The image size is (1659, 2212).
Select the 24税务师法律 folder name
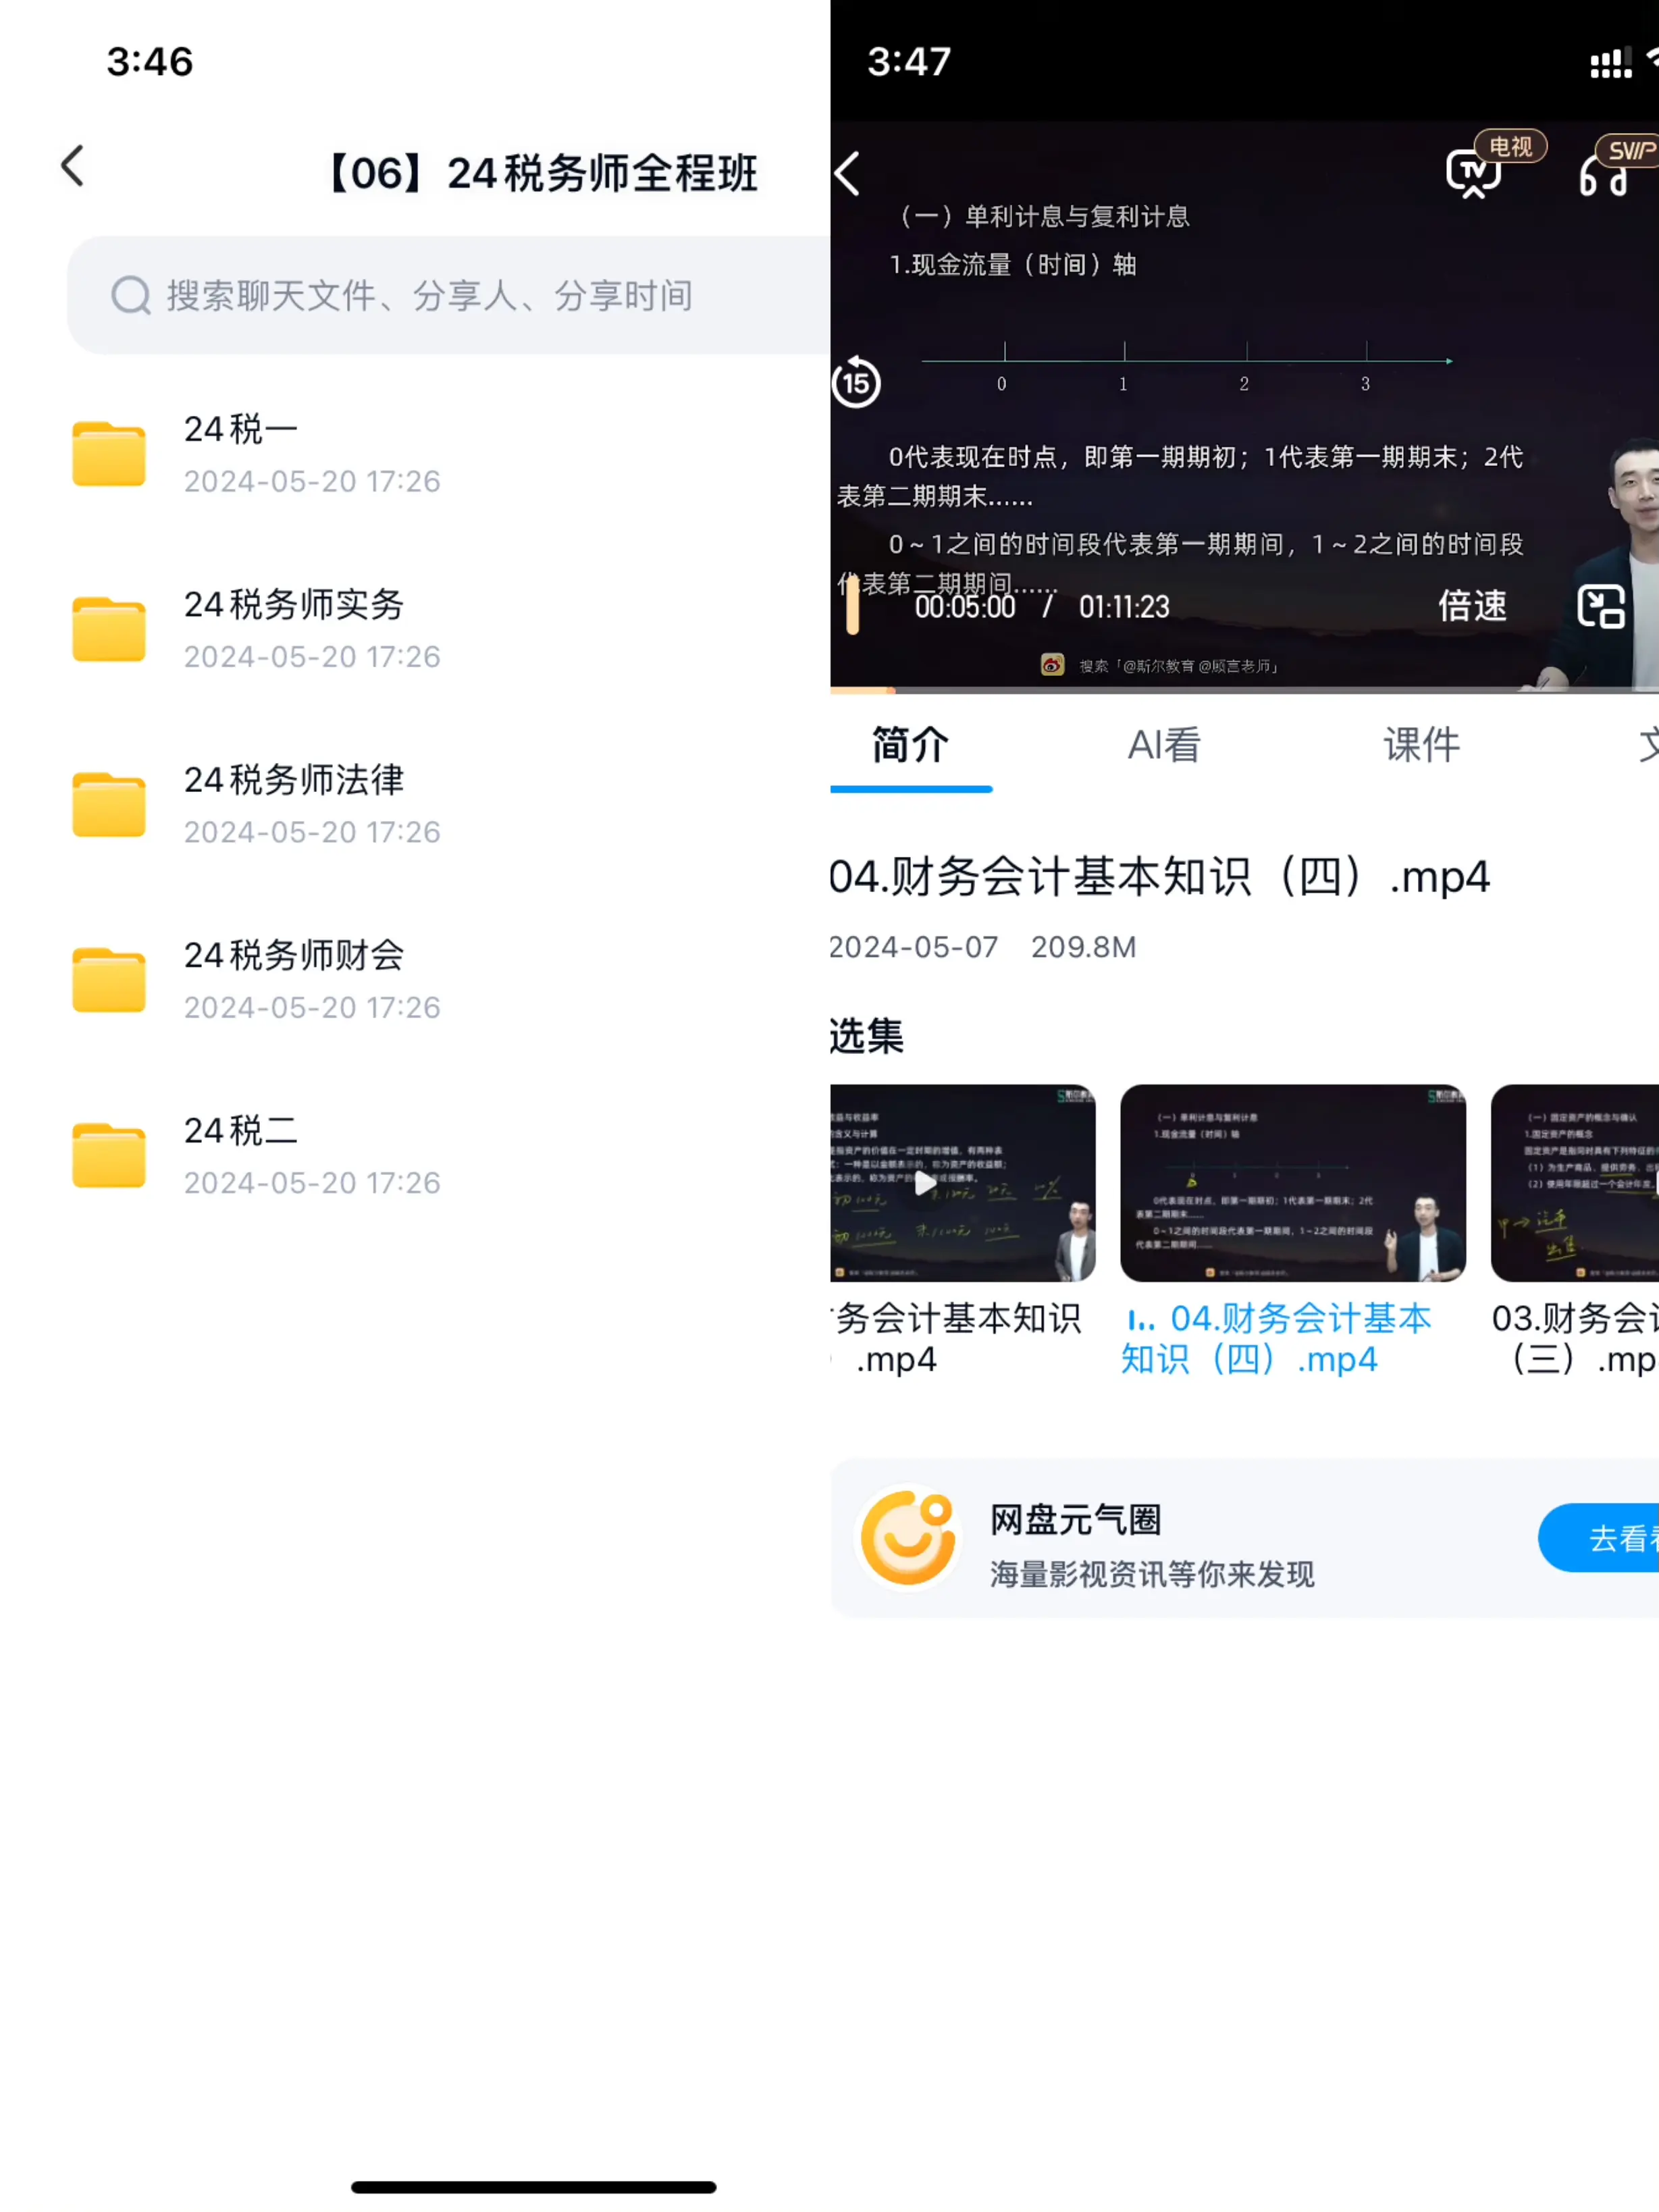point(294,780)
